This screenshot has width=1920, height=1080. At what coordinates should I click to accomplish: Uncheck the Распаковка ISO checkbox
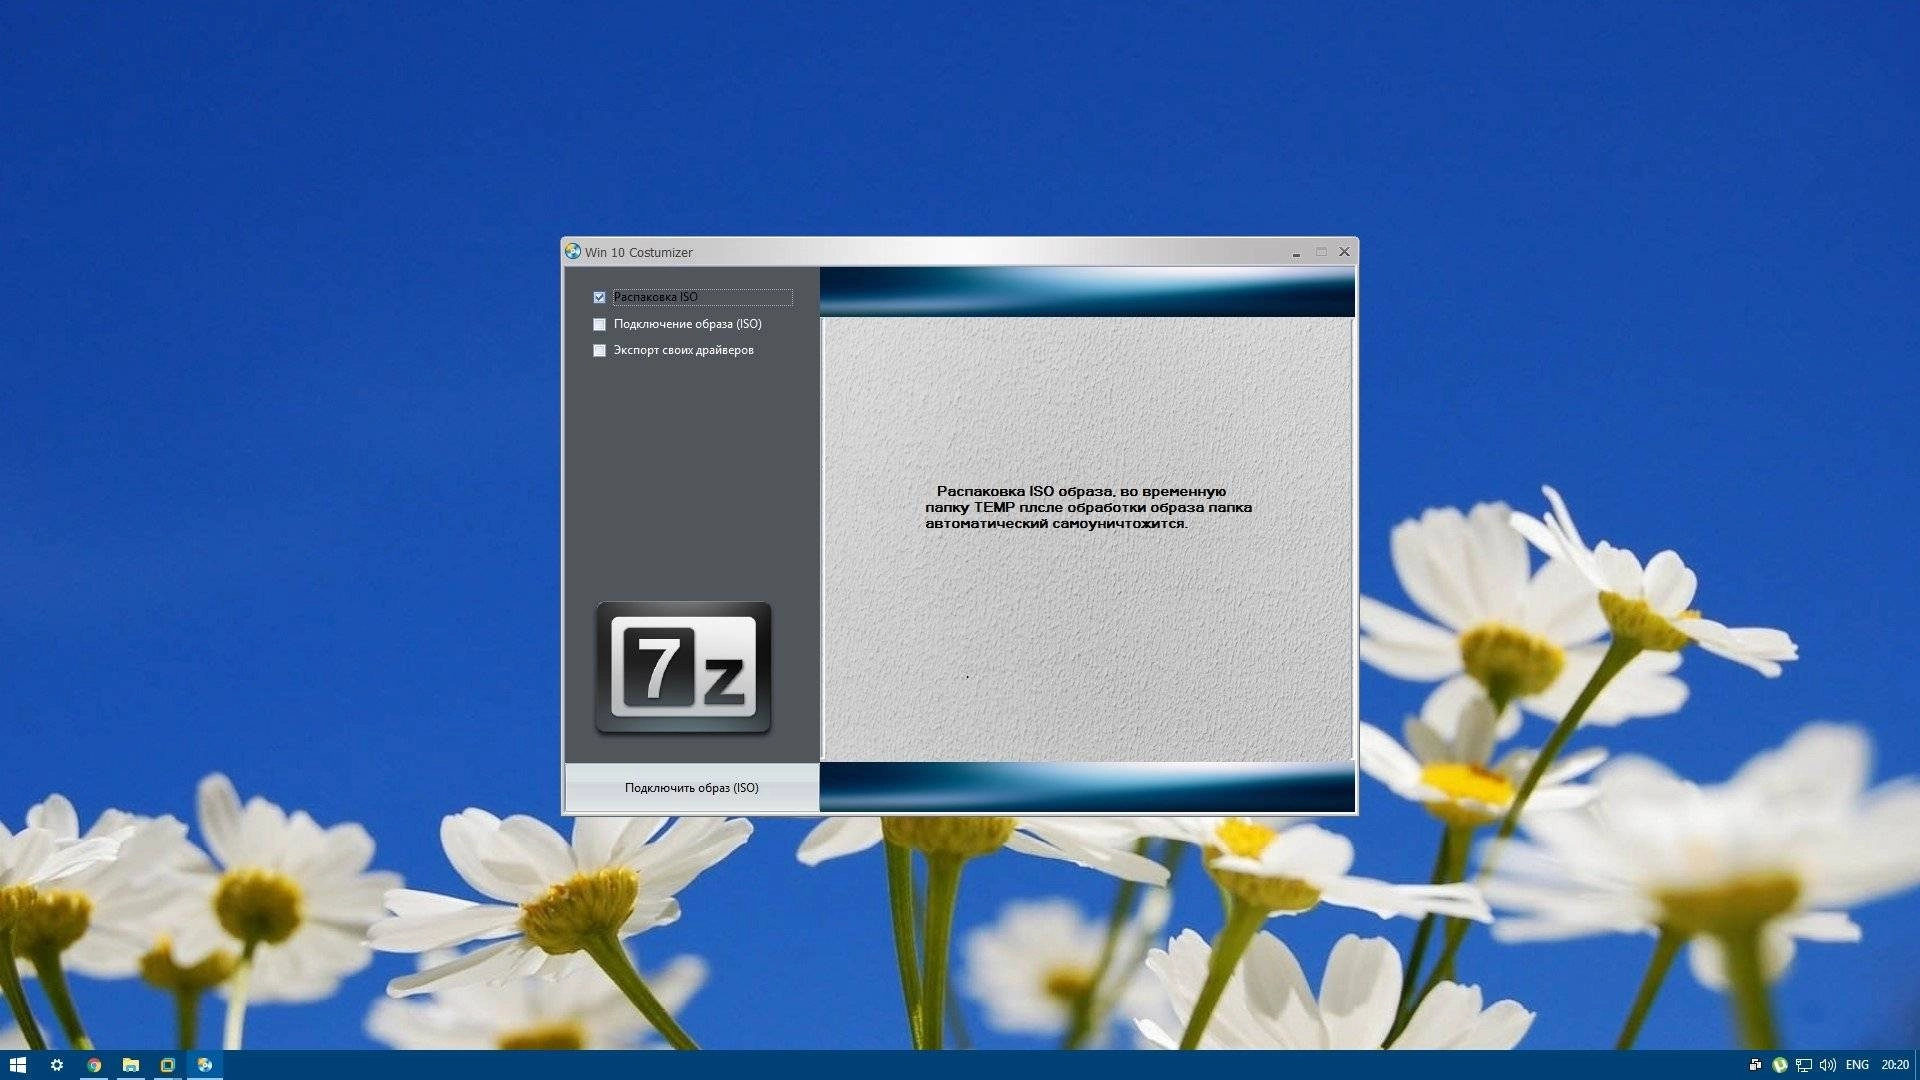click(599, 297)
